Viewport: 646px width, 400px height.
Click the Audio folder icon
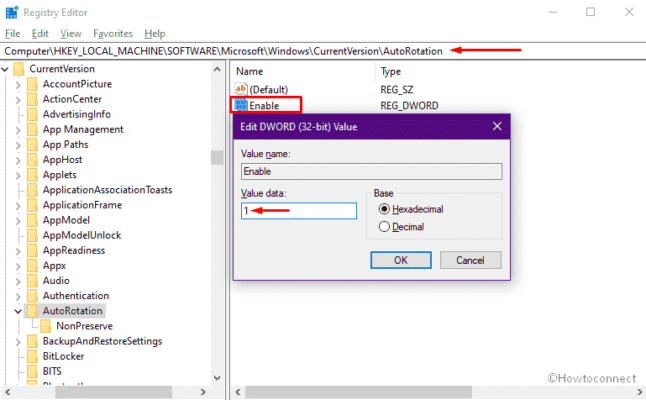[32, 281]
